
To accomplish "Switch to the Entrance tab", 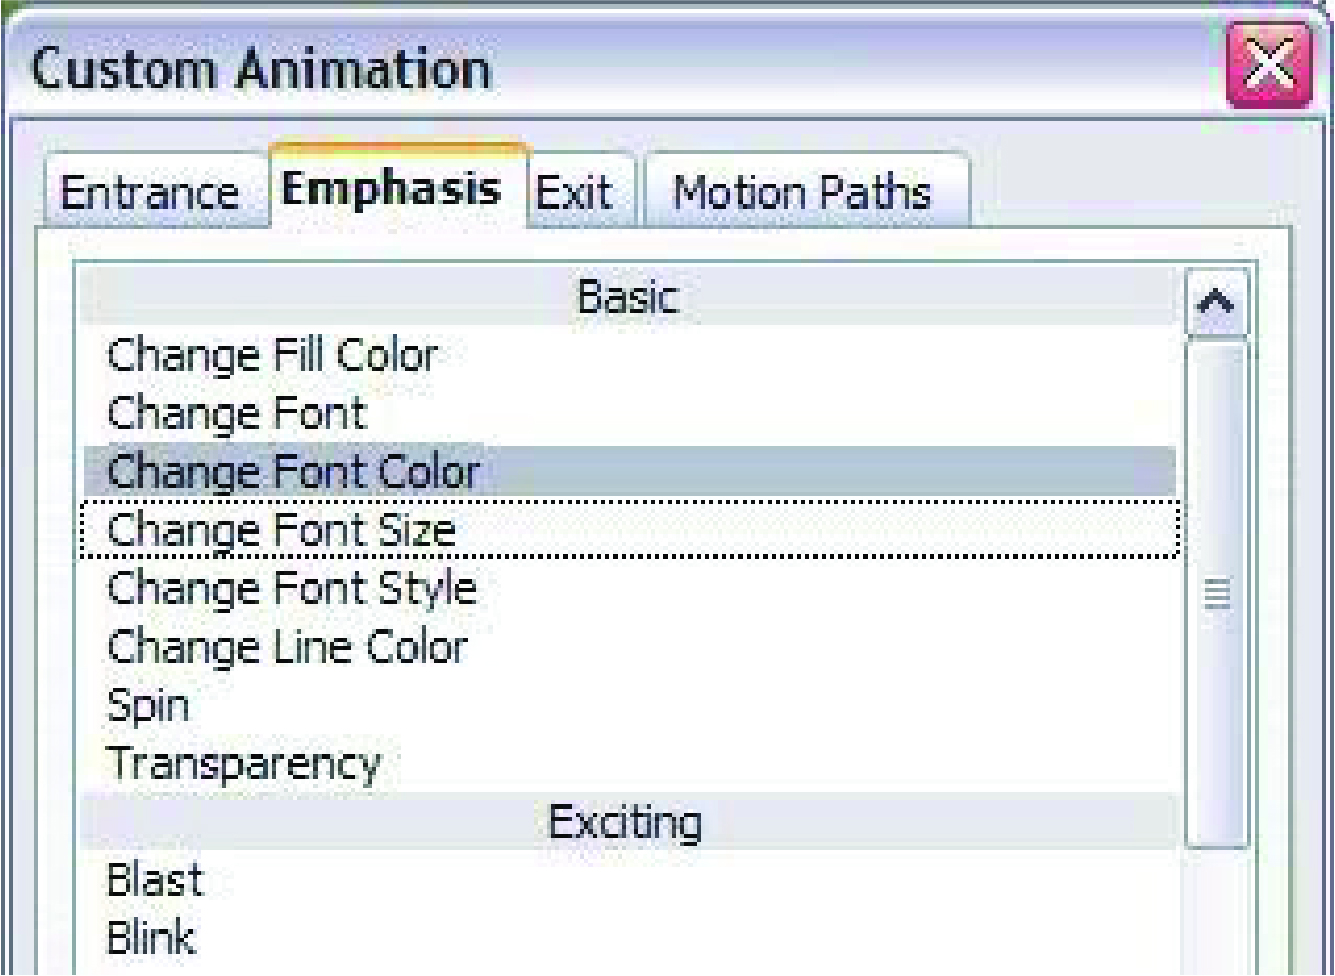I will [x=152, y=192].
